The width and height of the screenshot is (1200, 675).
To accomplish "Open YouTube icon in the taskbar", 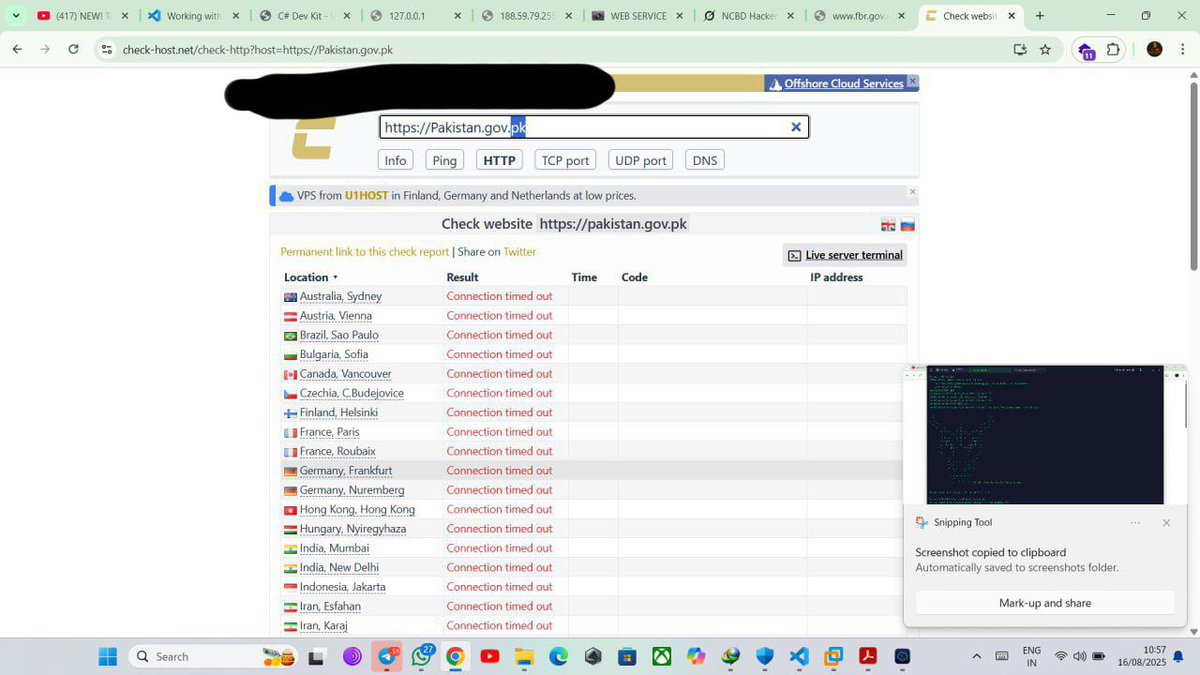I will [490, 657].
